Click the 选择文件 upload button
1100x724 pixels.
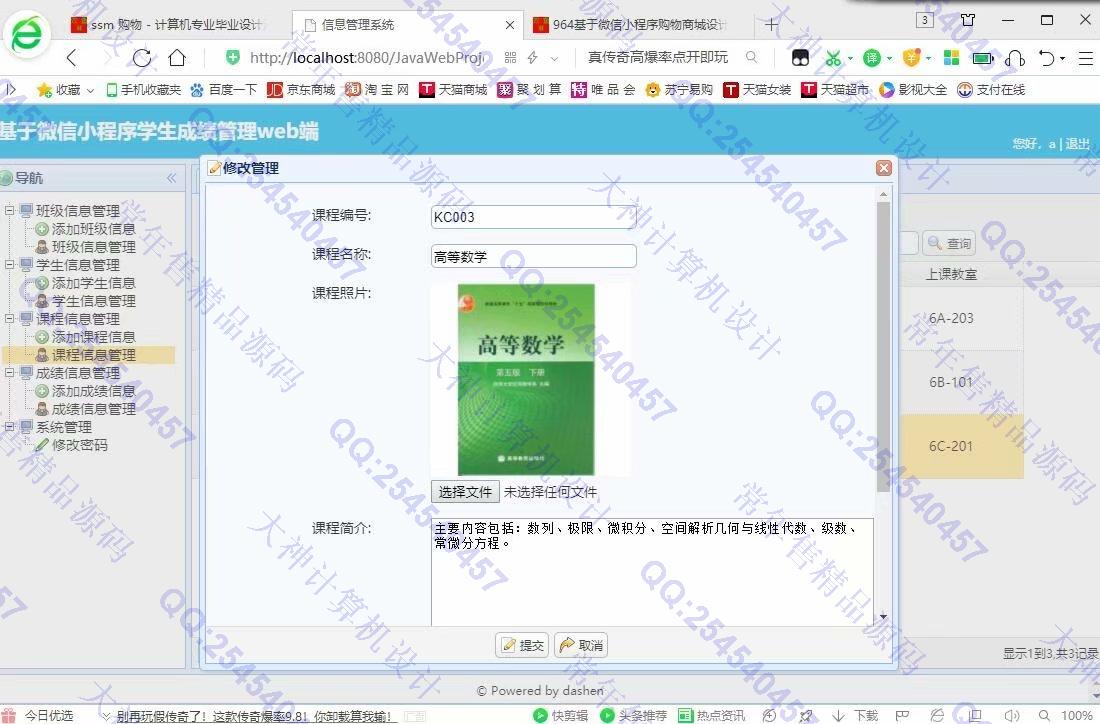point(465,492)
